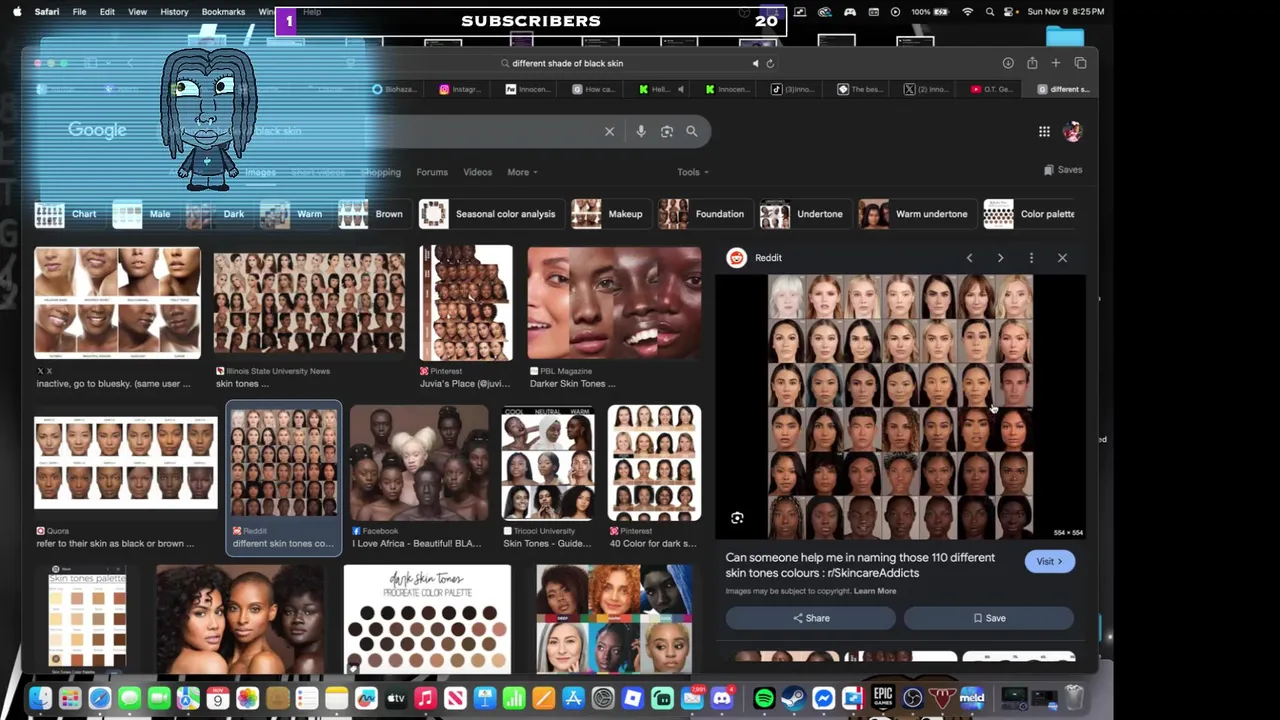The height and width of the screenshot is (720, 1280).
Task: Select the Brown filter chip
Action: [x=372, y=214]
